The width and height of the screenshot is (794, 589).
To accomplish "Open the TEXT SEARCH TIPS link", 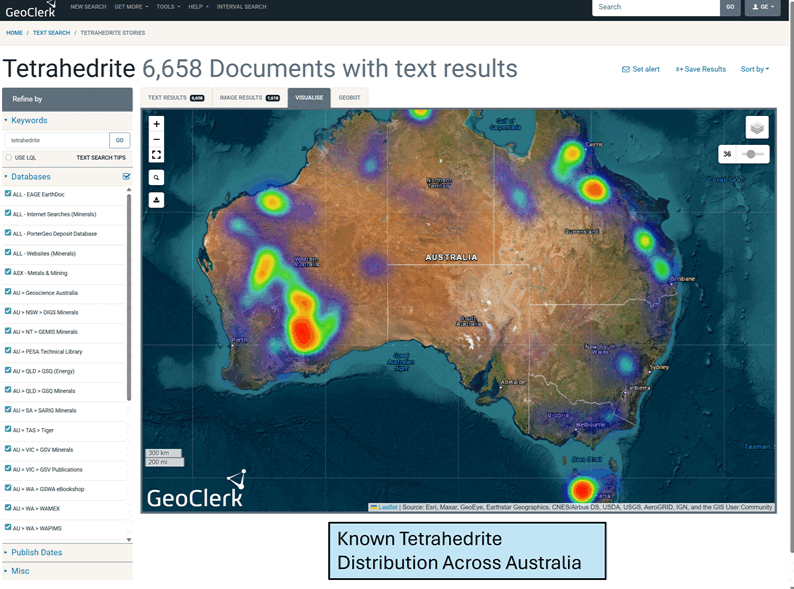I will click(x=101, y=158).
